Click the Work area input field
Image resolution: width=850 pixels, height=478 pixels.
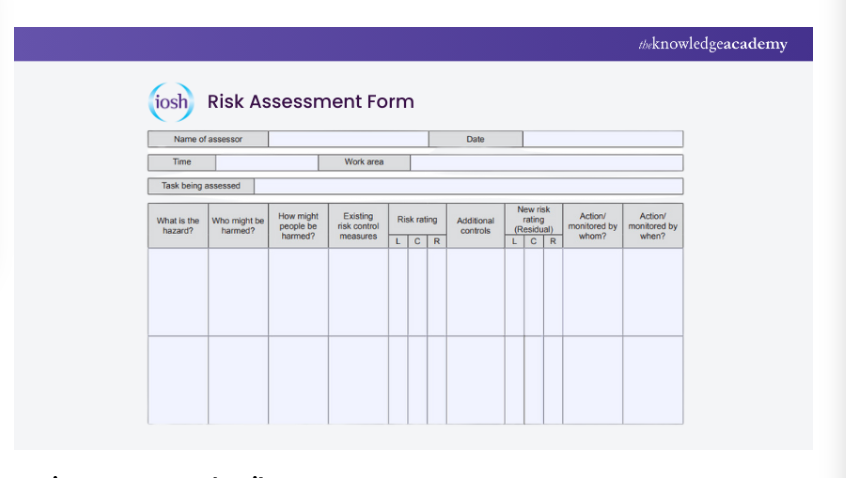coord(546,162)
